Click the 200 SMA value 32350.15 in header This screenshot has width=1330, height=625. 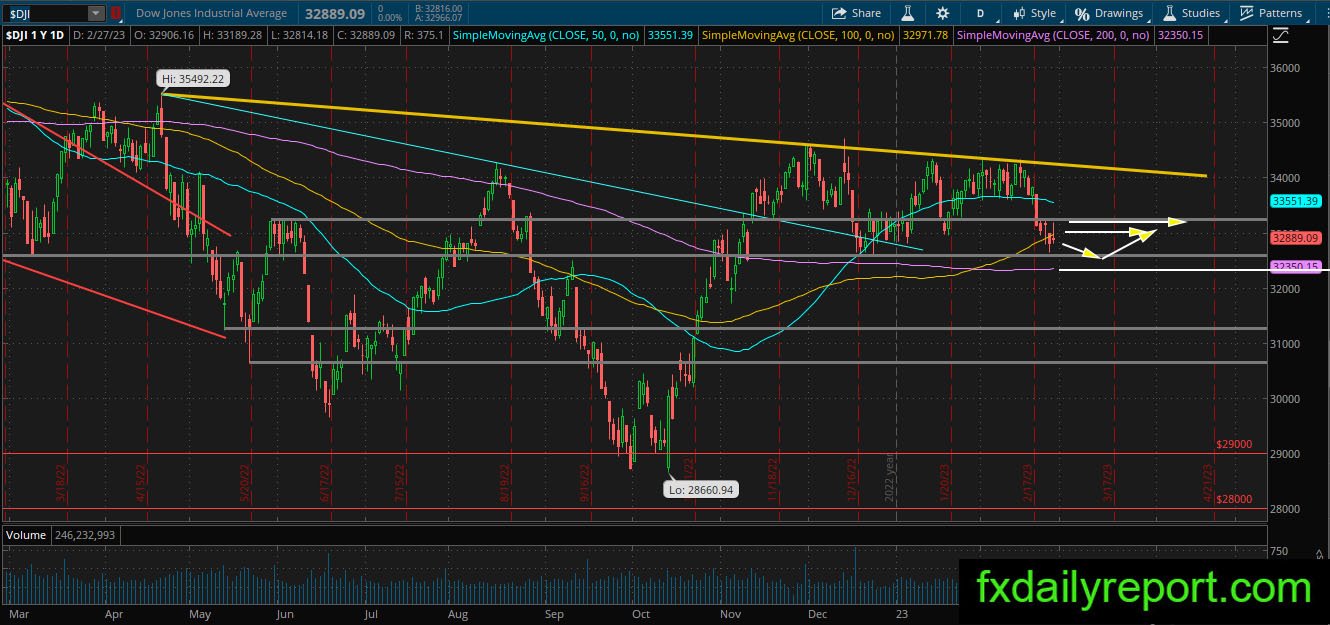(x=1179, y=34)
